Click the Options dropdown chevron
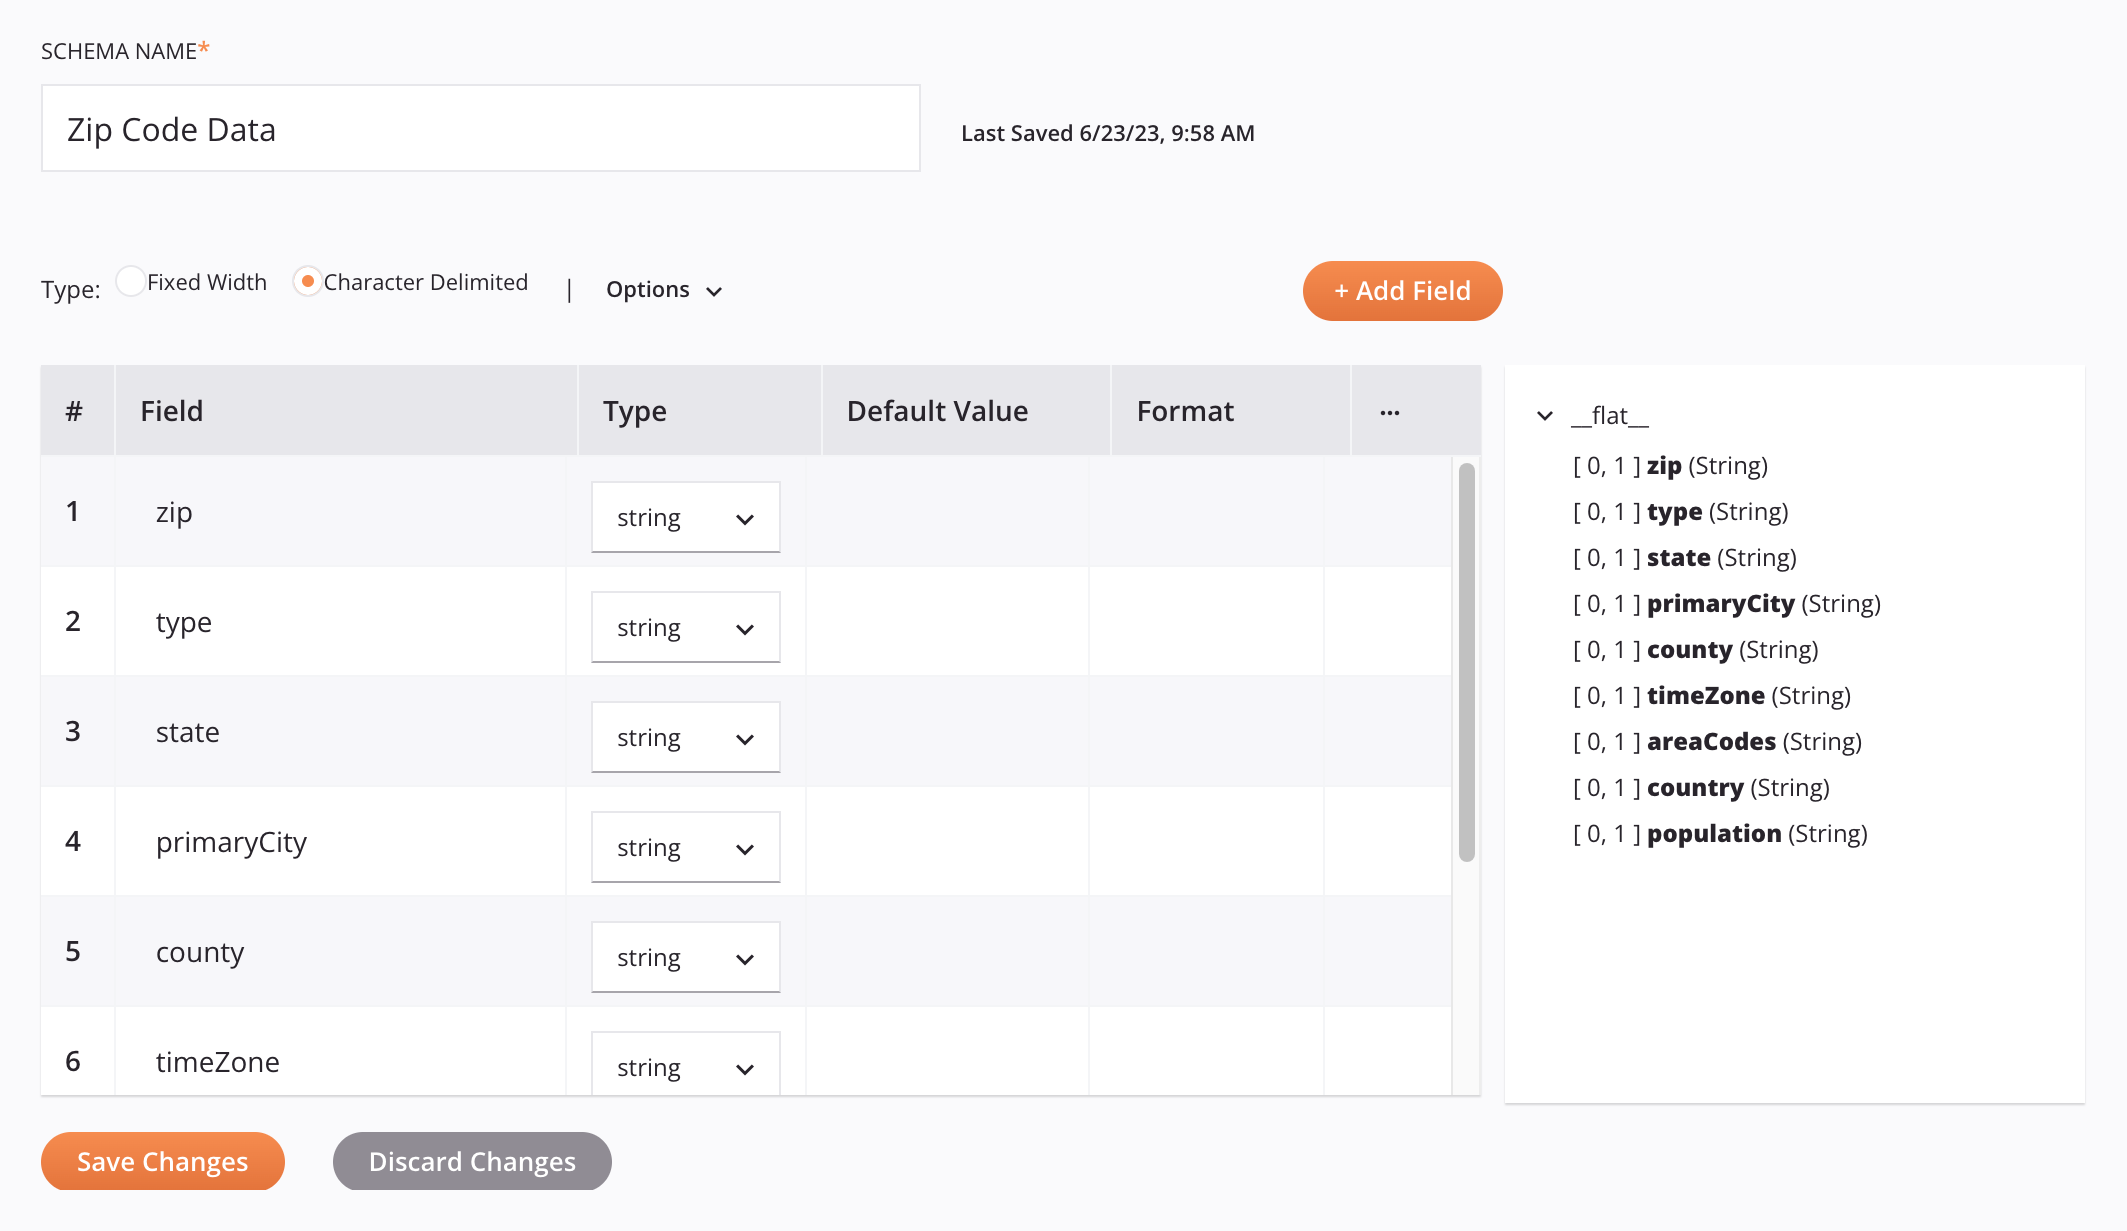 pyautogui.click(x=716, y=289)
